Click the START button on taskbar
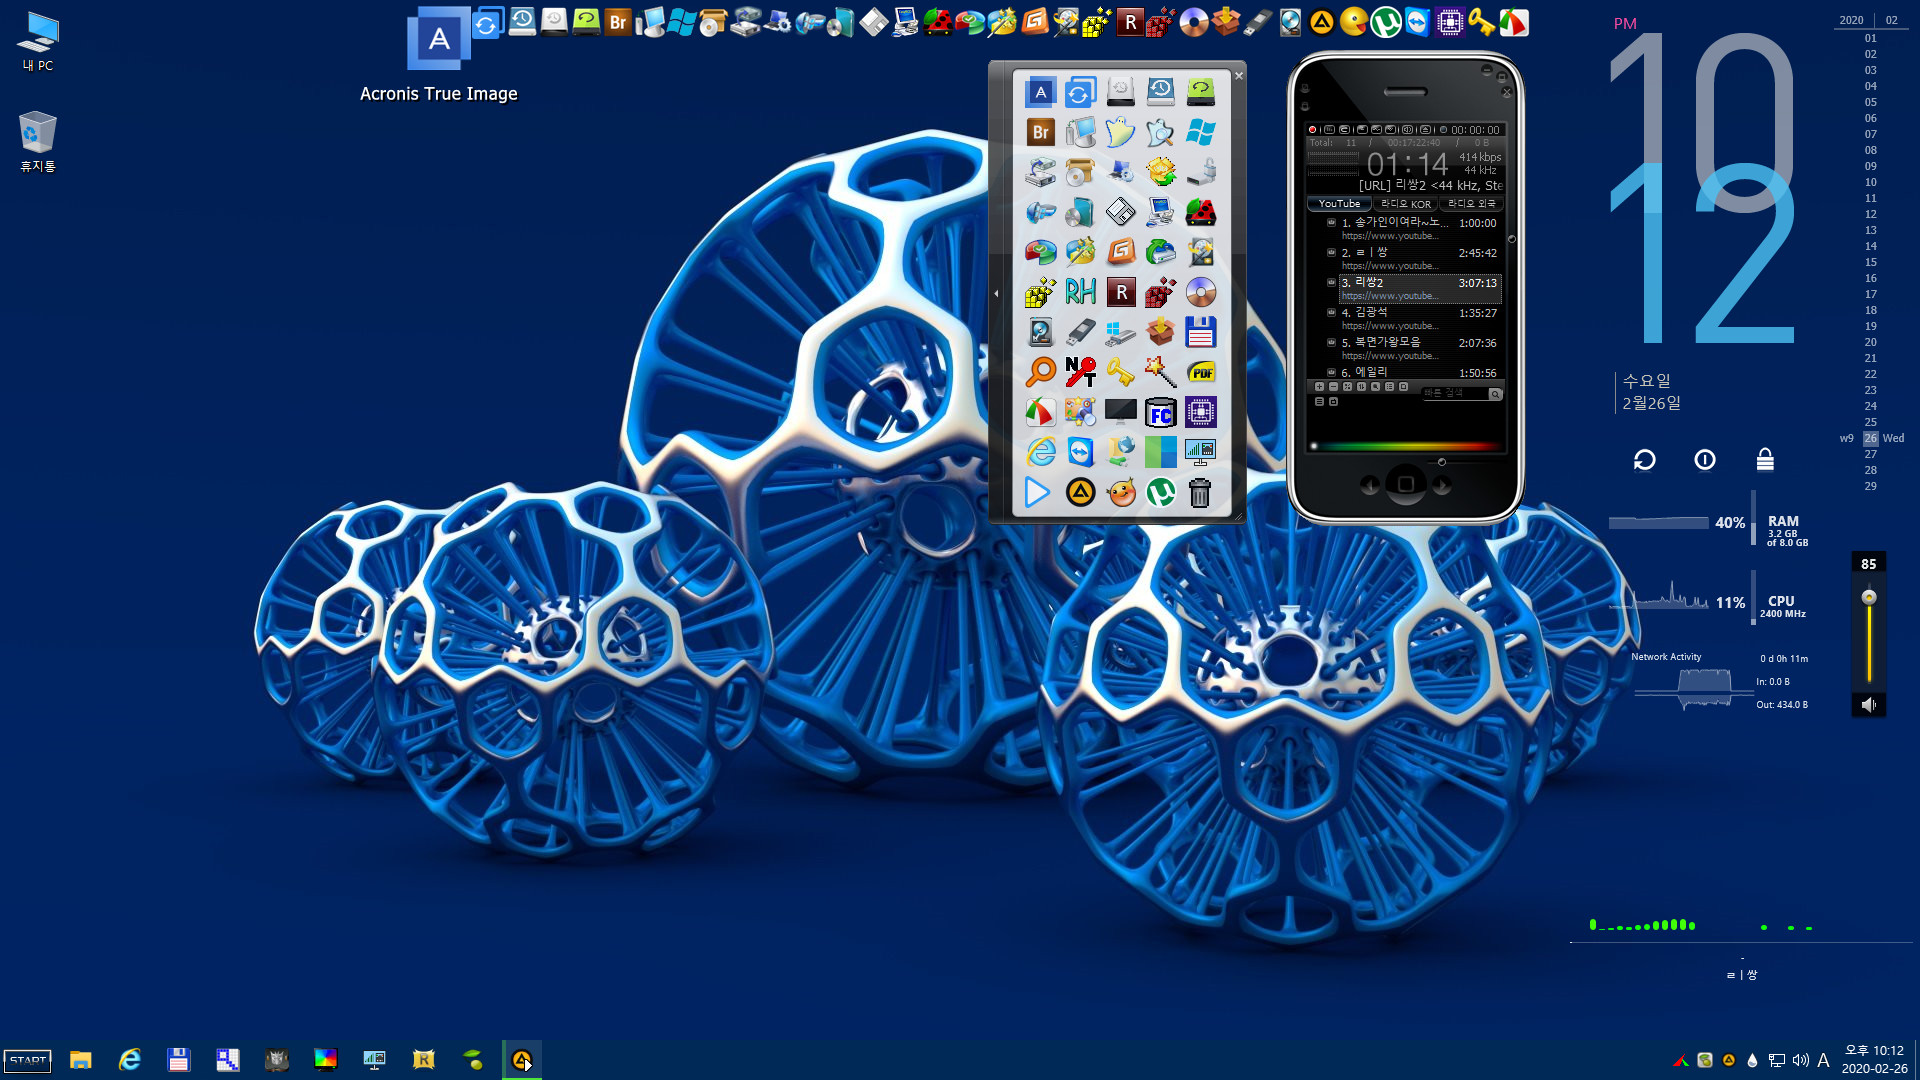 27,1060
